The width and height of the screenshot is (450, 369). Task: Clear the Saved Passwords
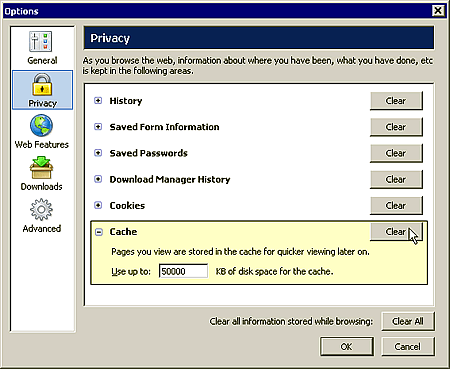tap(396, 153)
